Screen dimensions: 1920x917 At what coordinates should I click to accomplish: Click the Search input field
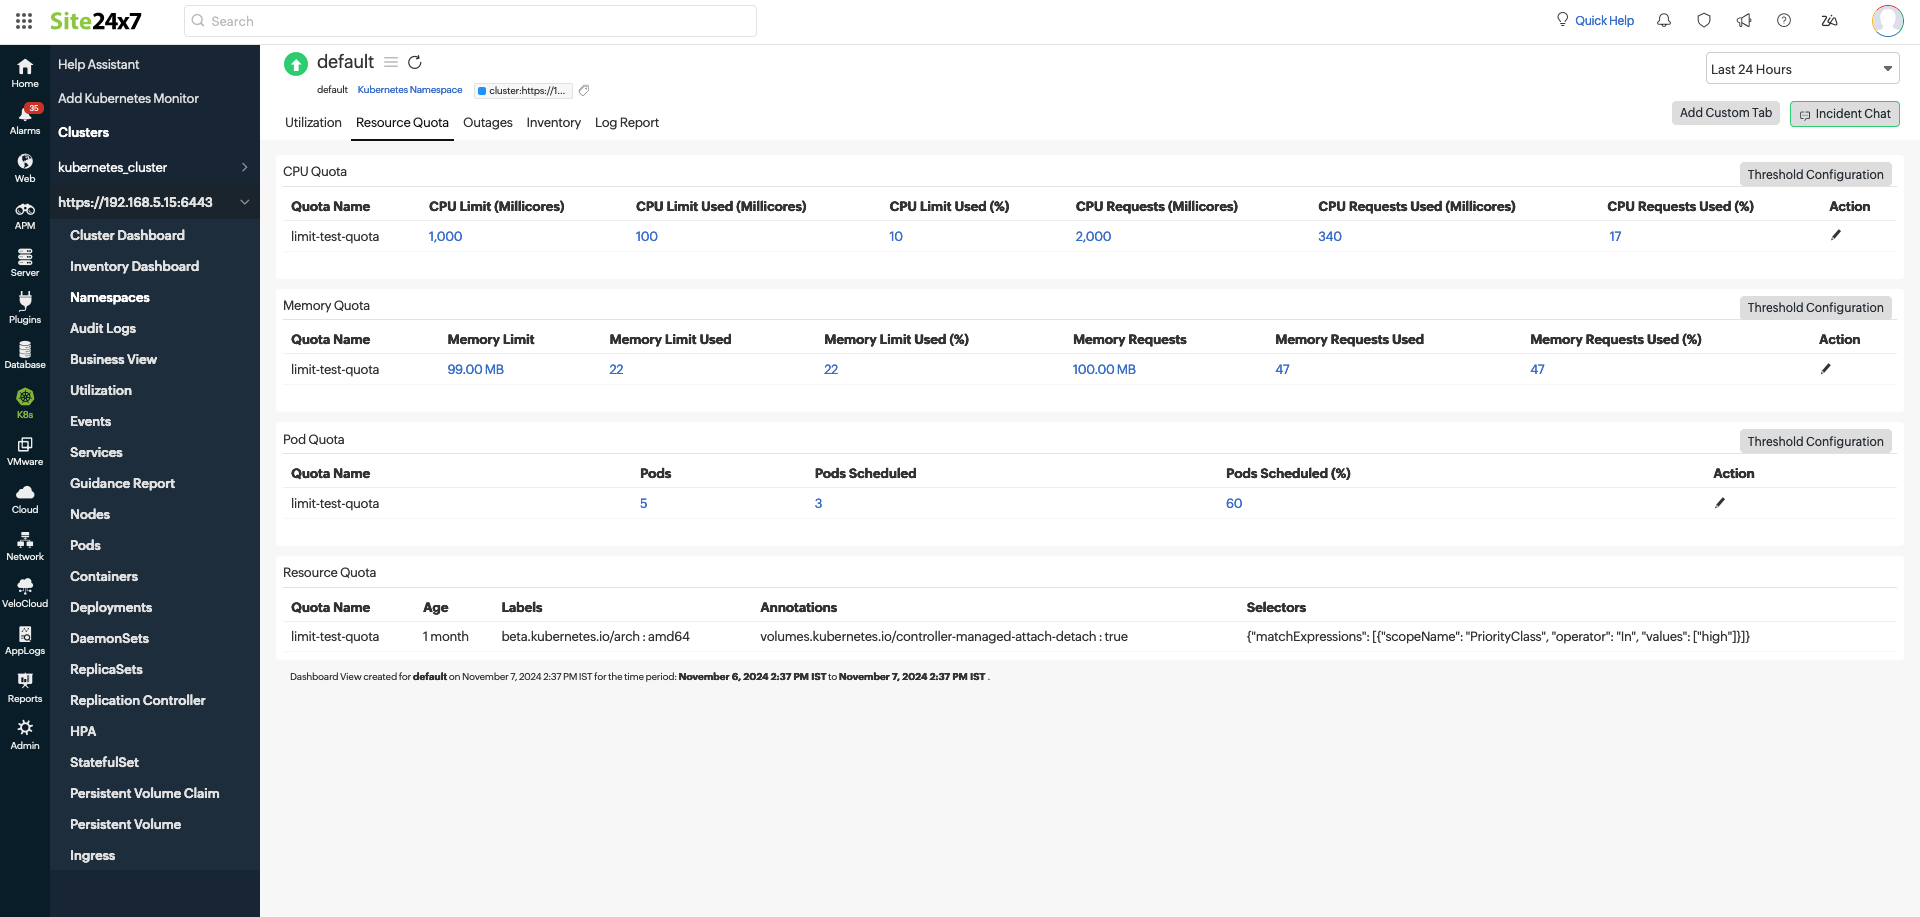(x=470, y=21)
